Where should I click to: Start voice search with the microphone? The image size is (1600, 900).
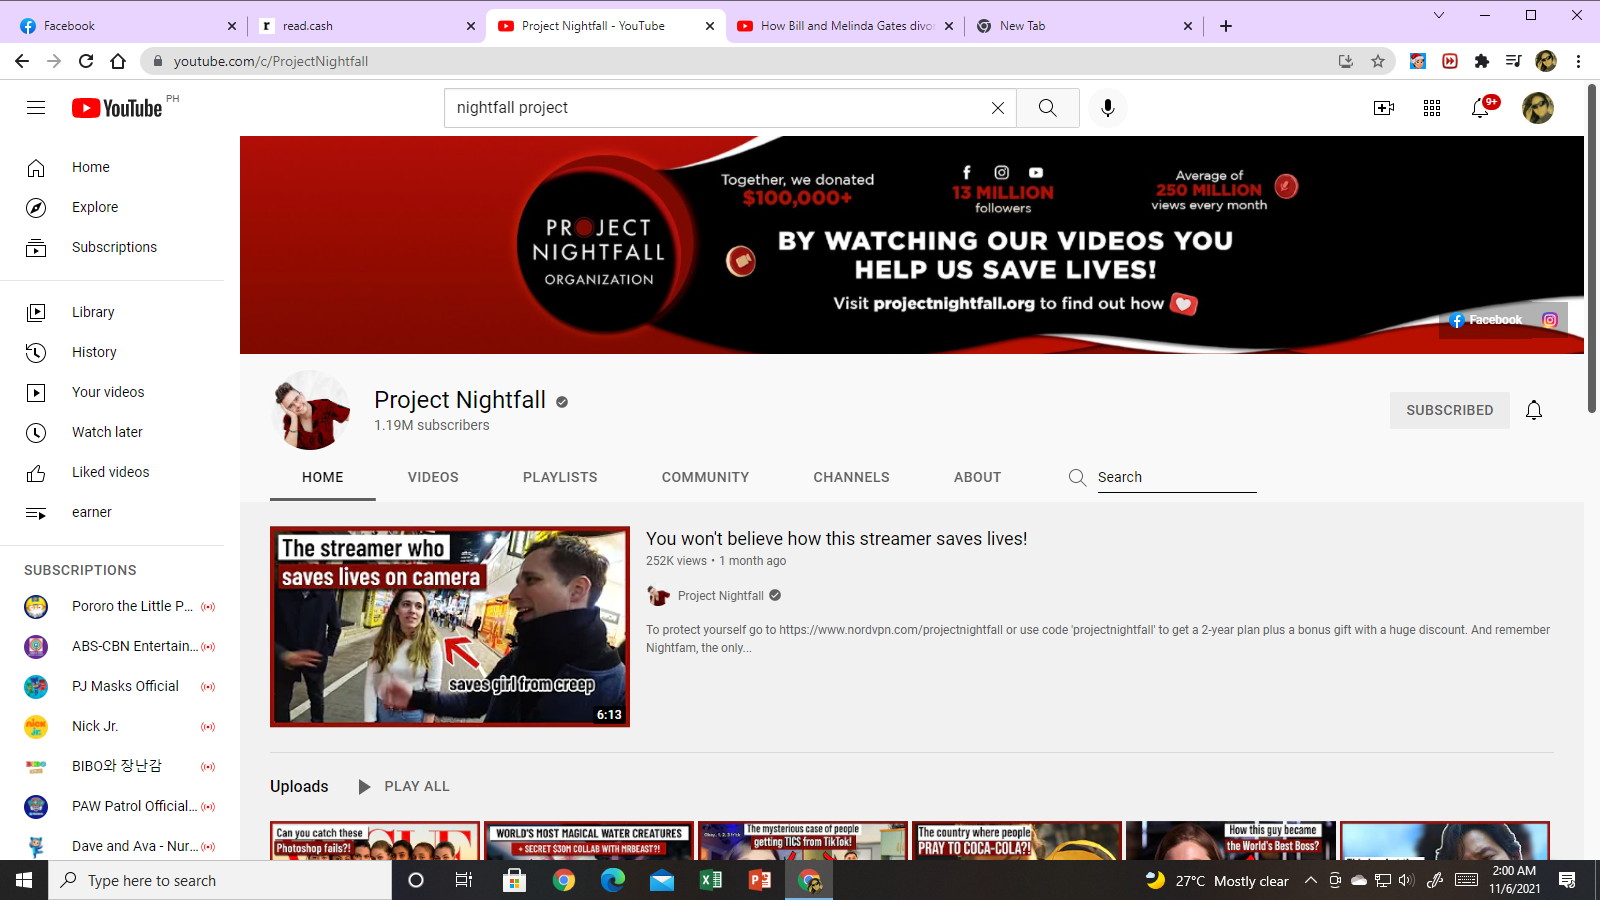1108,108
